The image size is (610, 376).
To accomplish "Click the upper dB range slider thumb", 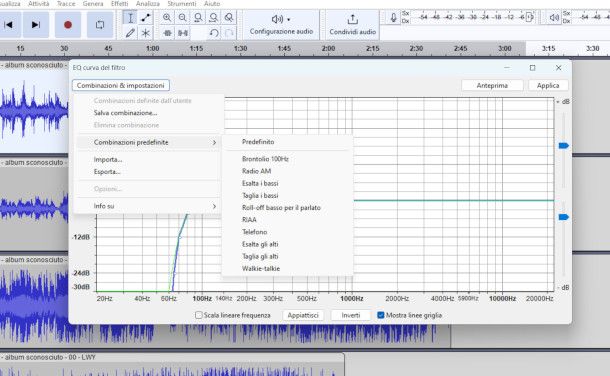I will click(564, 145).
